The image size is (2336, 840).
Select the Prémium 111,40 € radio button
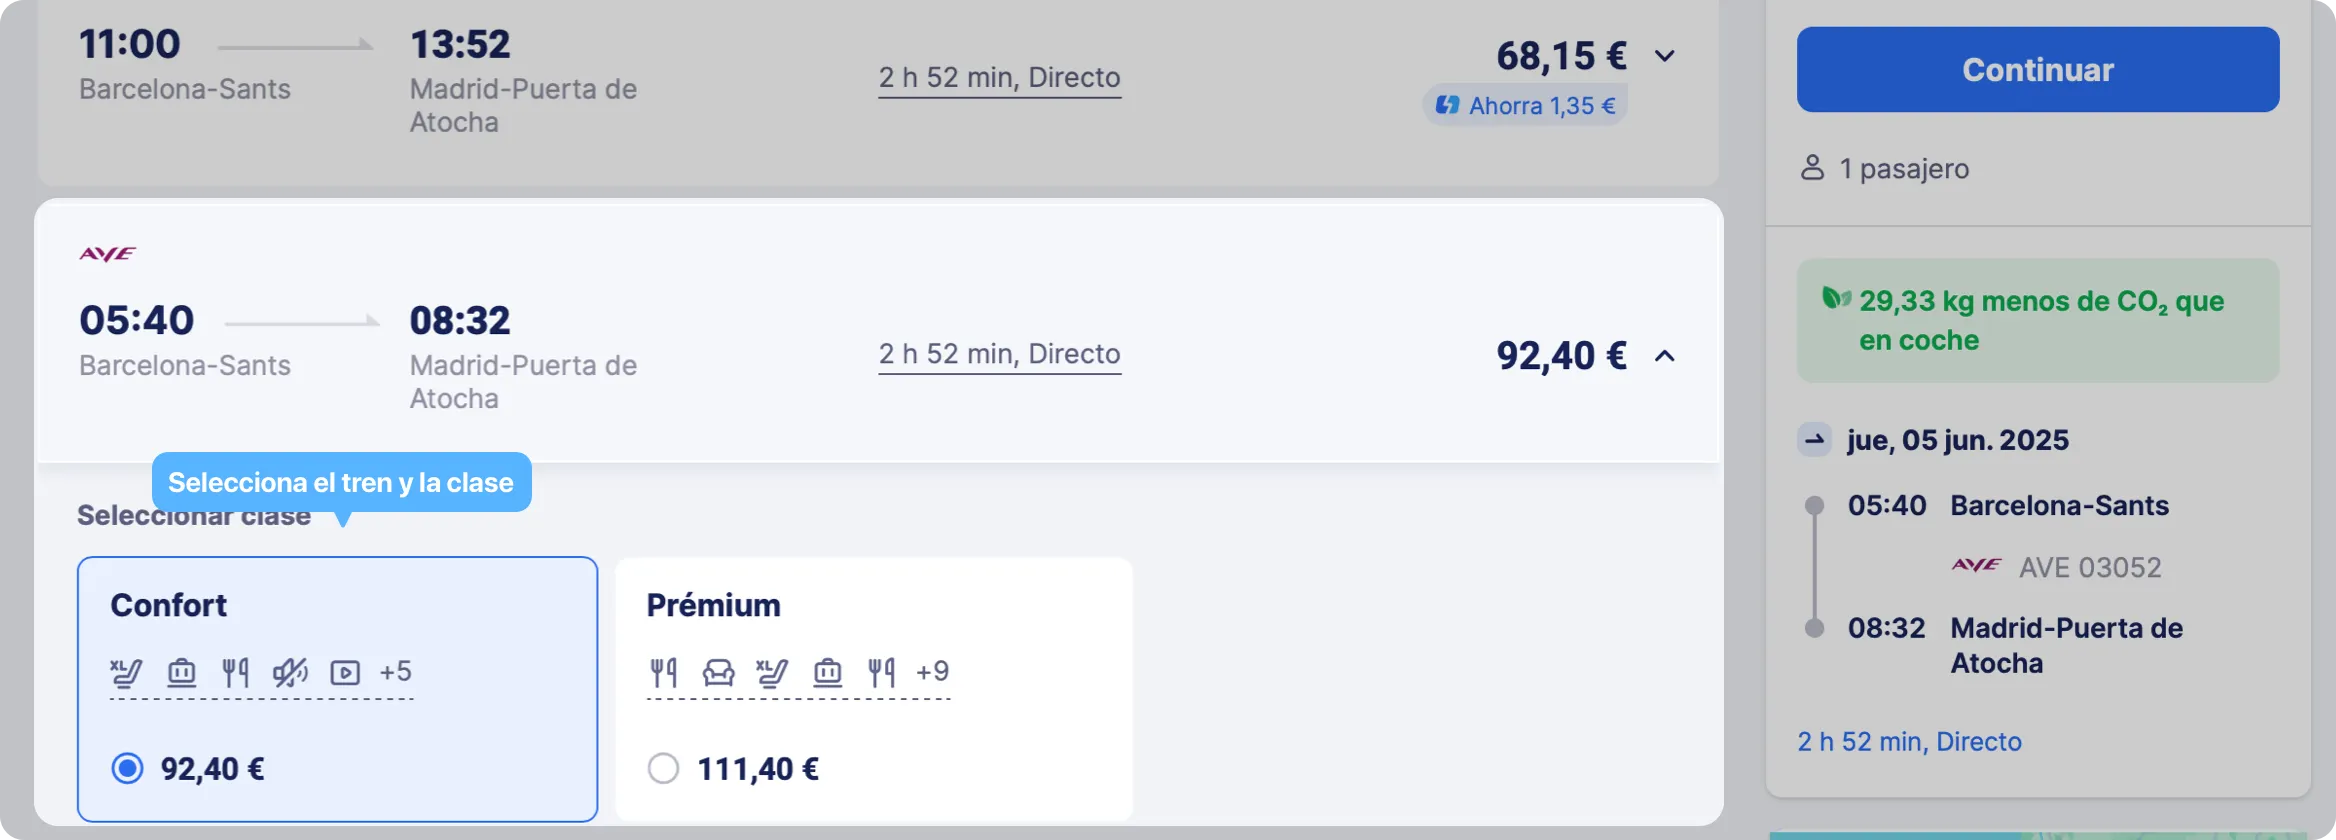tap(663, 768)
